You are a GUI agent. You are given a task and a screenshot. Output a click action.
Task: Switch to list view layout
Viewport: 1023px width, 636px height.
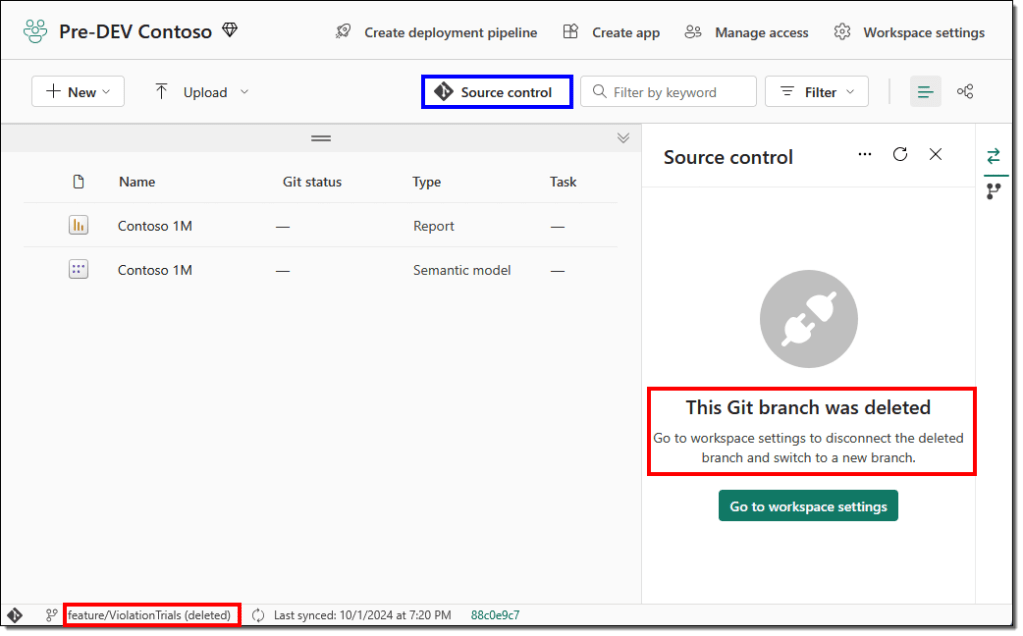point(925,92)
